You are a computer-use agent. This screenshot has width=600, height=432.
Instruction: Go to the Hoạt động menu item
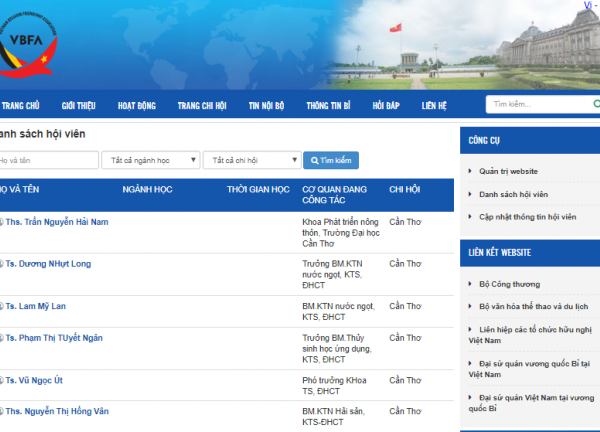click(137, 105)
